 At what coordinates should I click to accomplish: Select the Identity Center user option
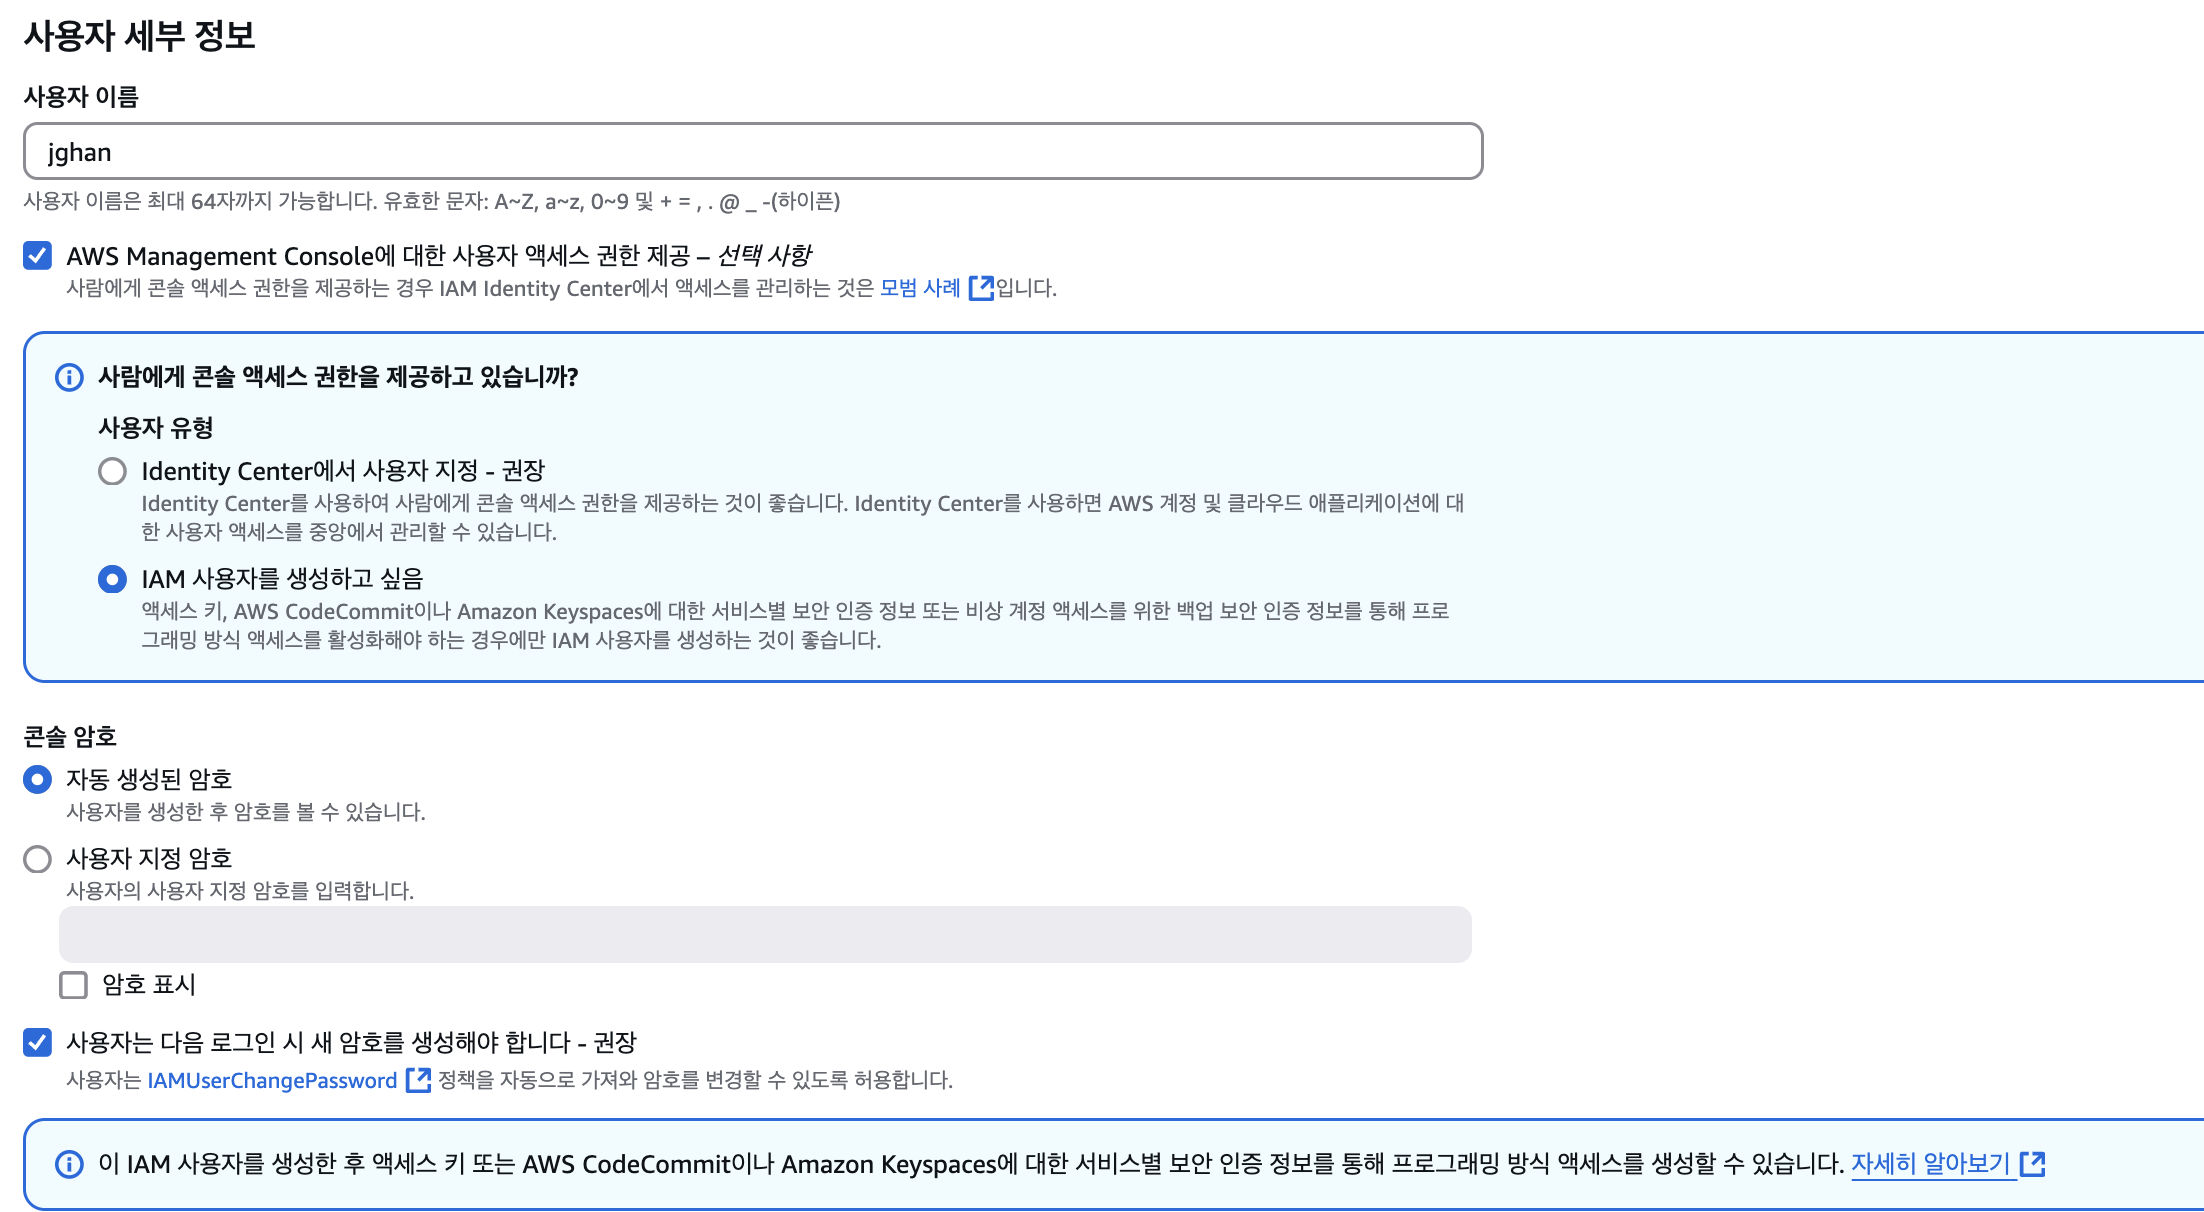pos(113,471)
